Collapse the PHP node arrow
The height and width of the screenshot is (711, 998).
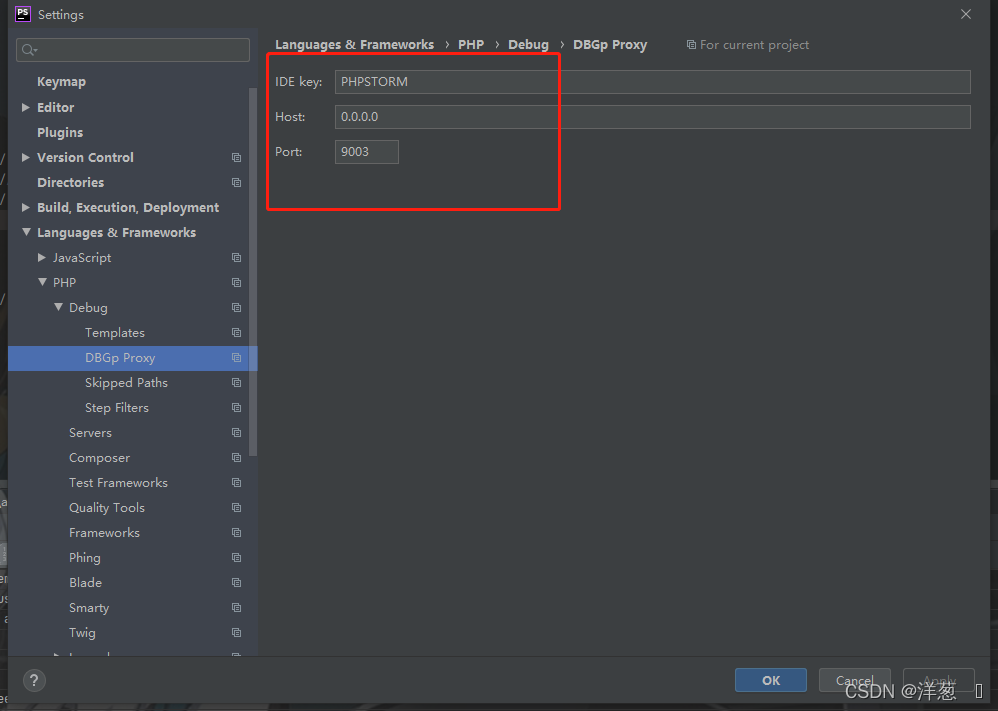coord(42,282)
